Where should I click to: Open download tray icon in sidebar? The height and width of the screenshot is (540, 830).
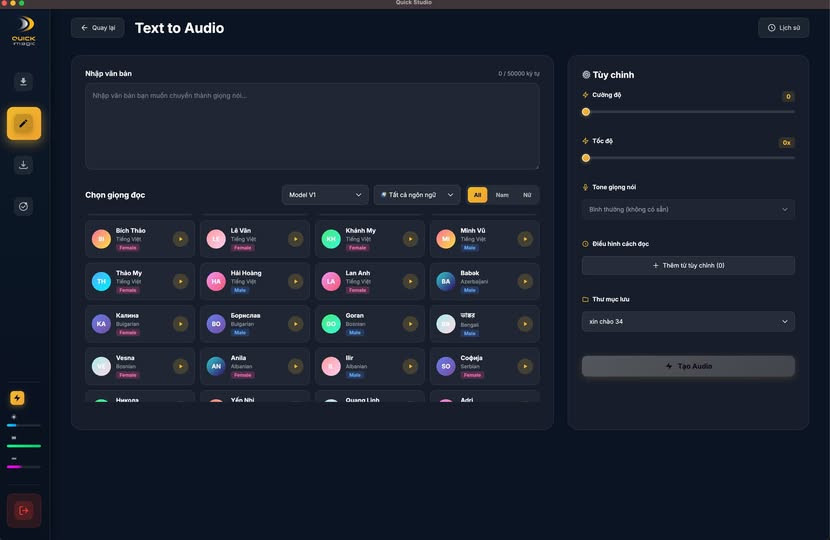point(23,165)
